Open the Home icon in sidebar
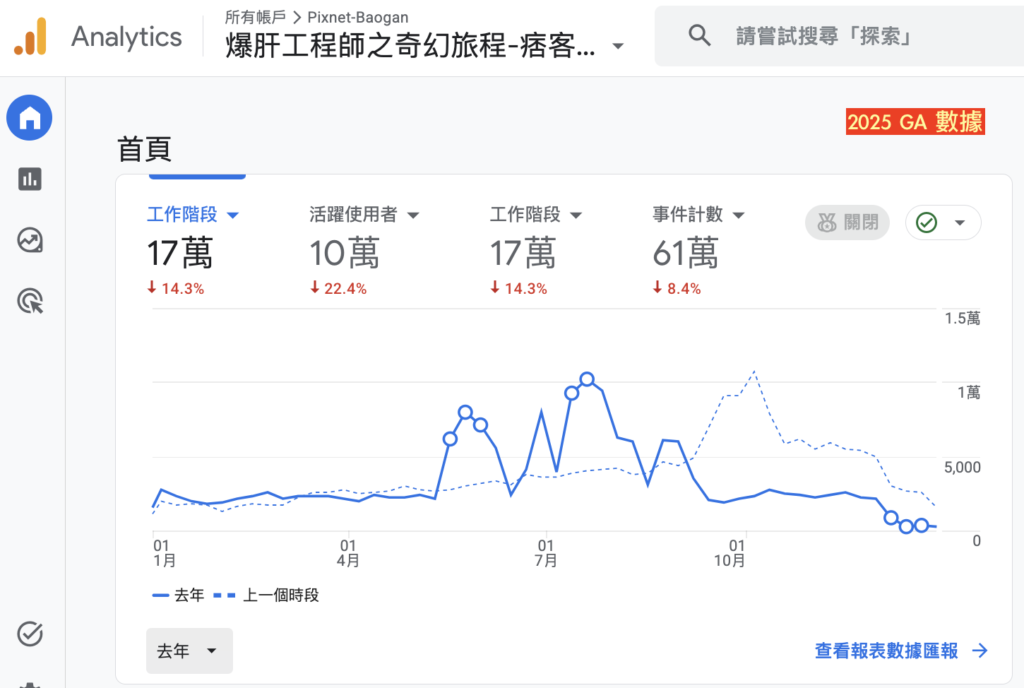 [29, 118]
